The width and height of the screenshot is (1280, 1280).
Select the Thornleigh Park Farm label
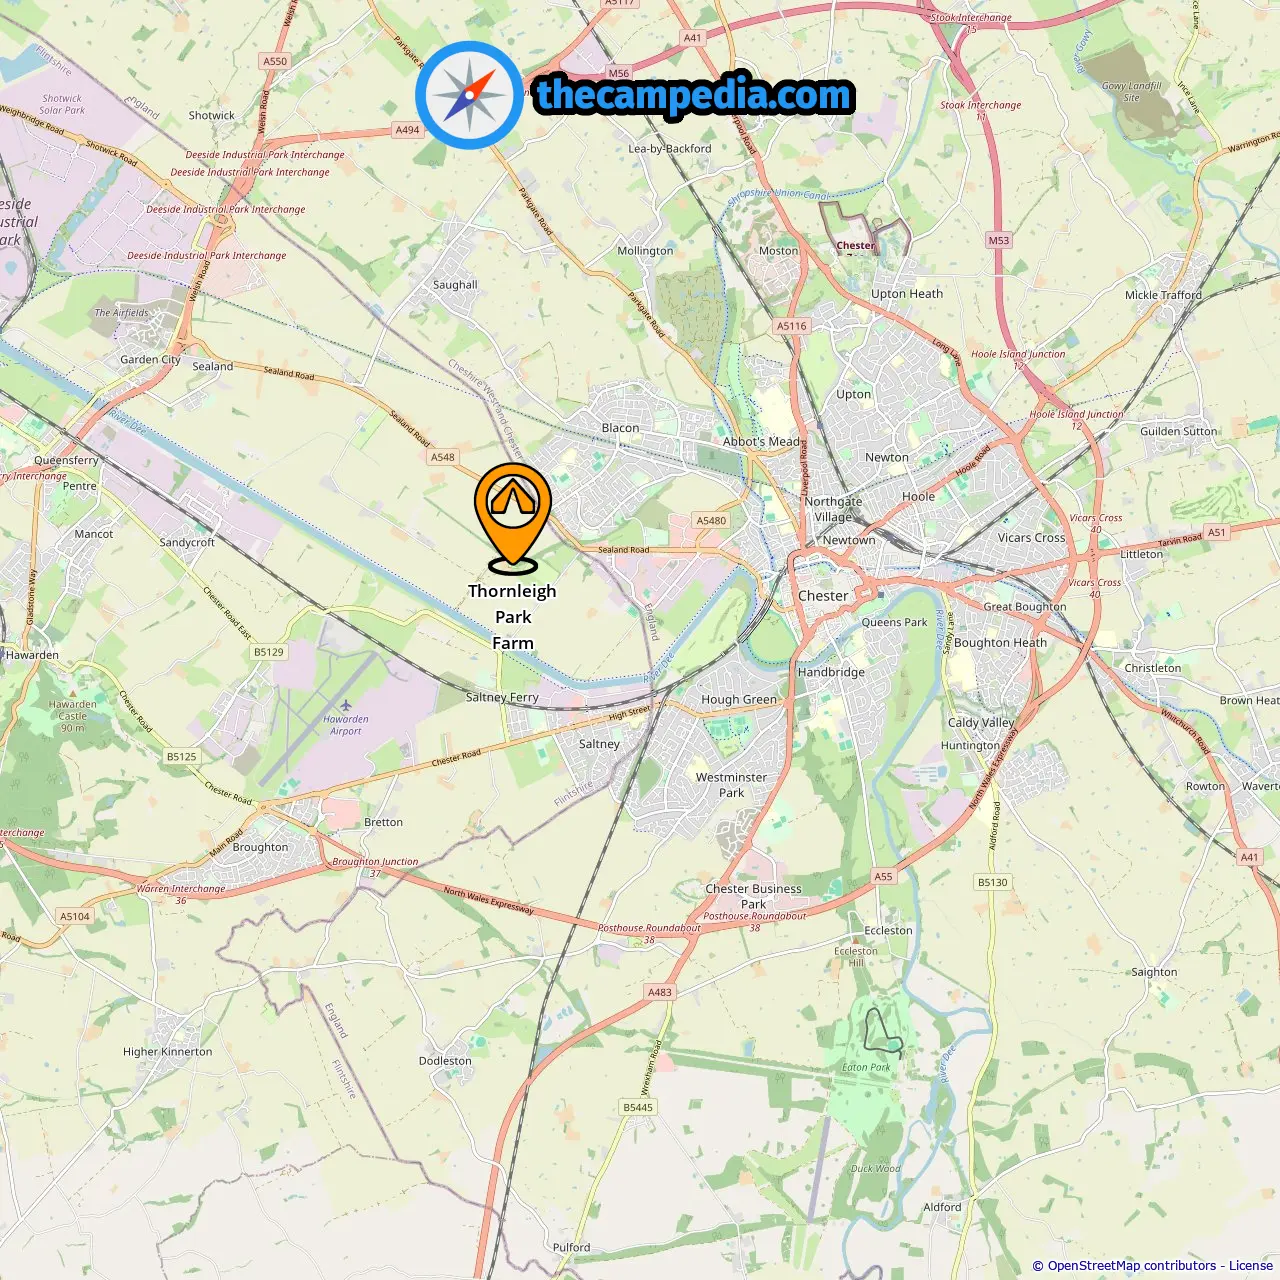pos(513,617)
